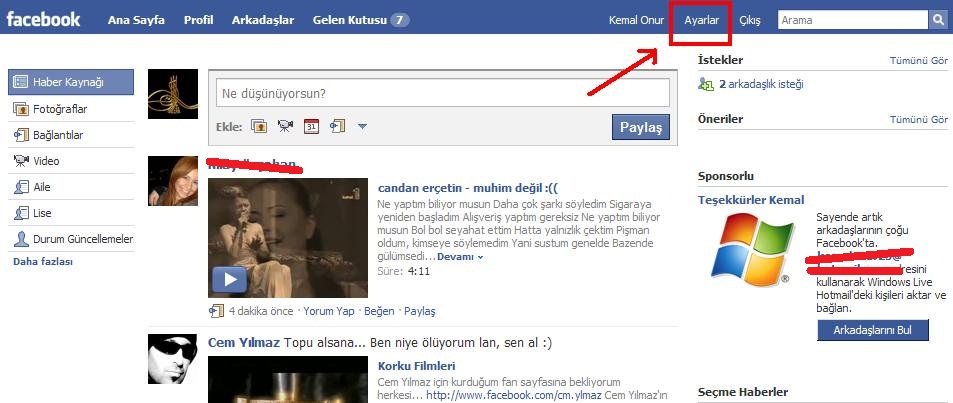Click the facebook logo
The height and width of the screenshot is (403, 953).
43,19
